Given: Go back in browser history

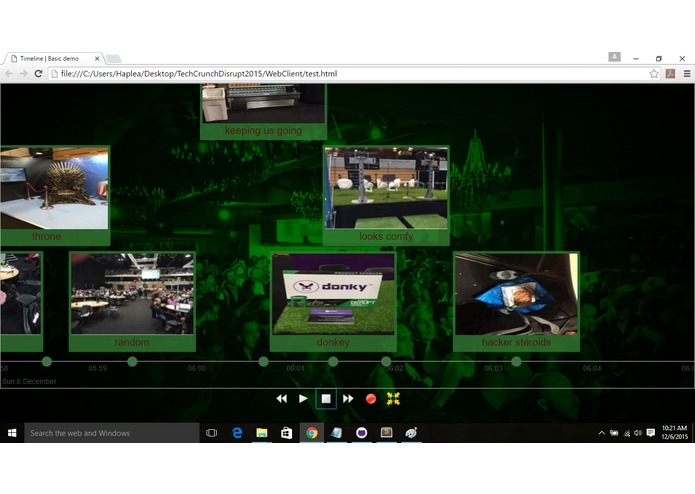Looking at the screenshot, I should pyautogui.click(x=9, y=74).
